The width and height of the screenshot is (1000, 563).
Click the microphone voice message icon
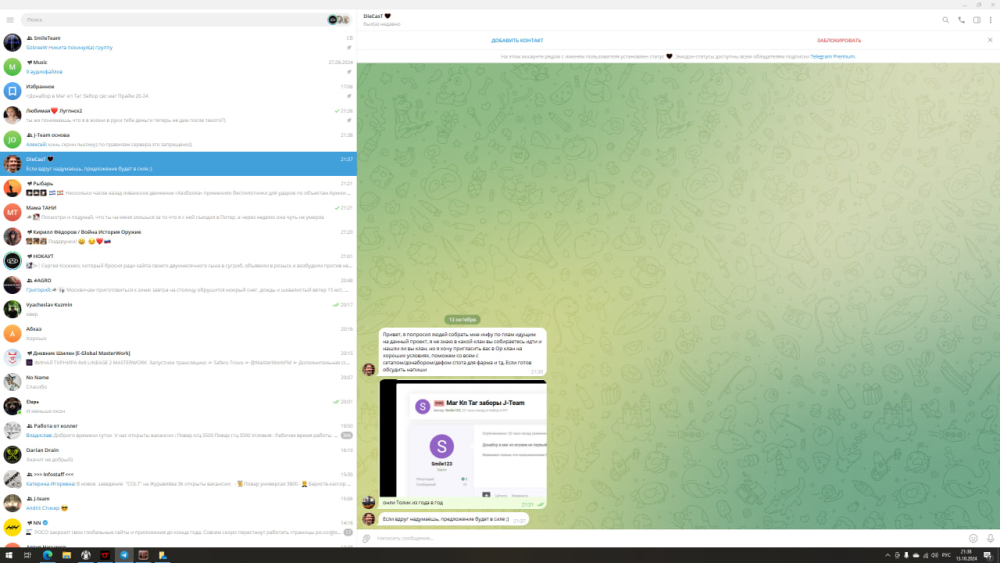point(989,538)
